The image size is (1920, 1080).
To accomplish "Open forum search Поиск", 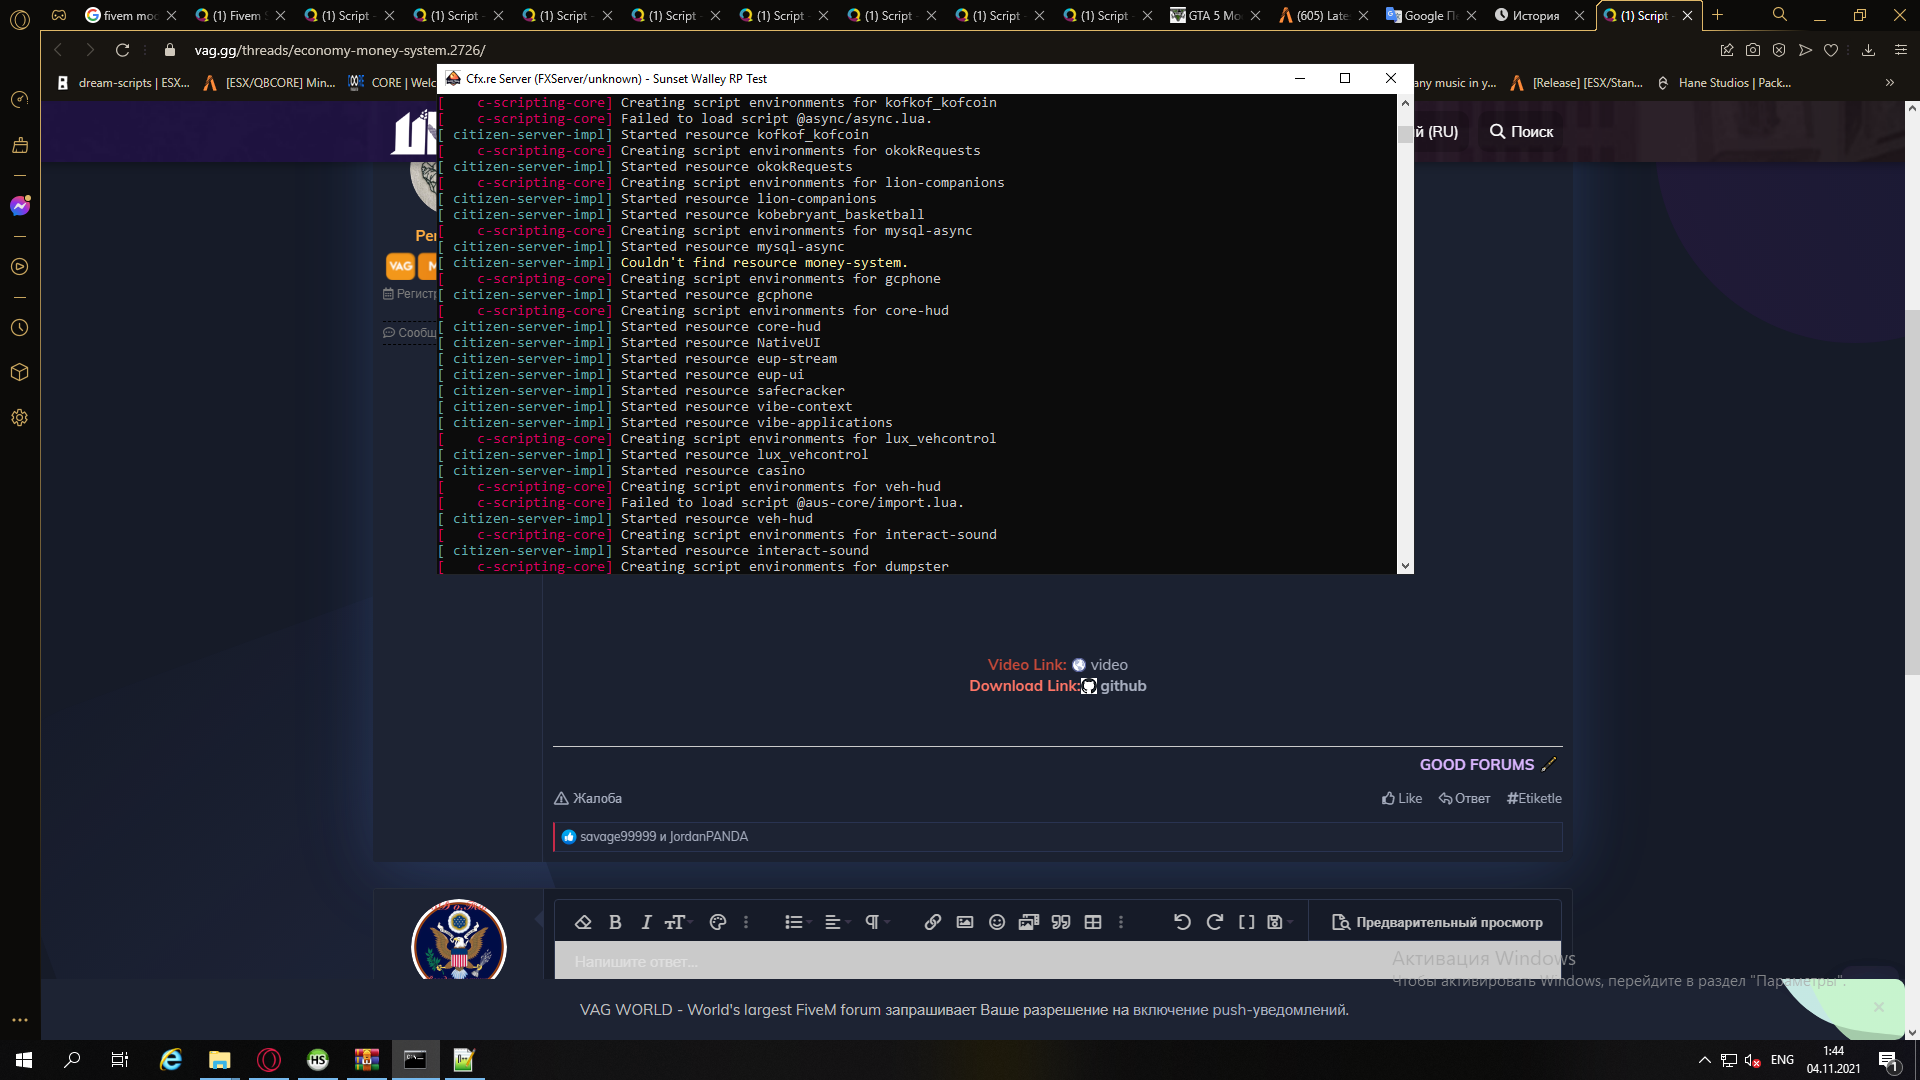I will coord(1521,132).
